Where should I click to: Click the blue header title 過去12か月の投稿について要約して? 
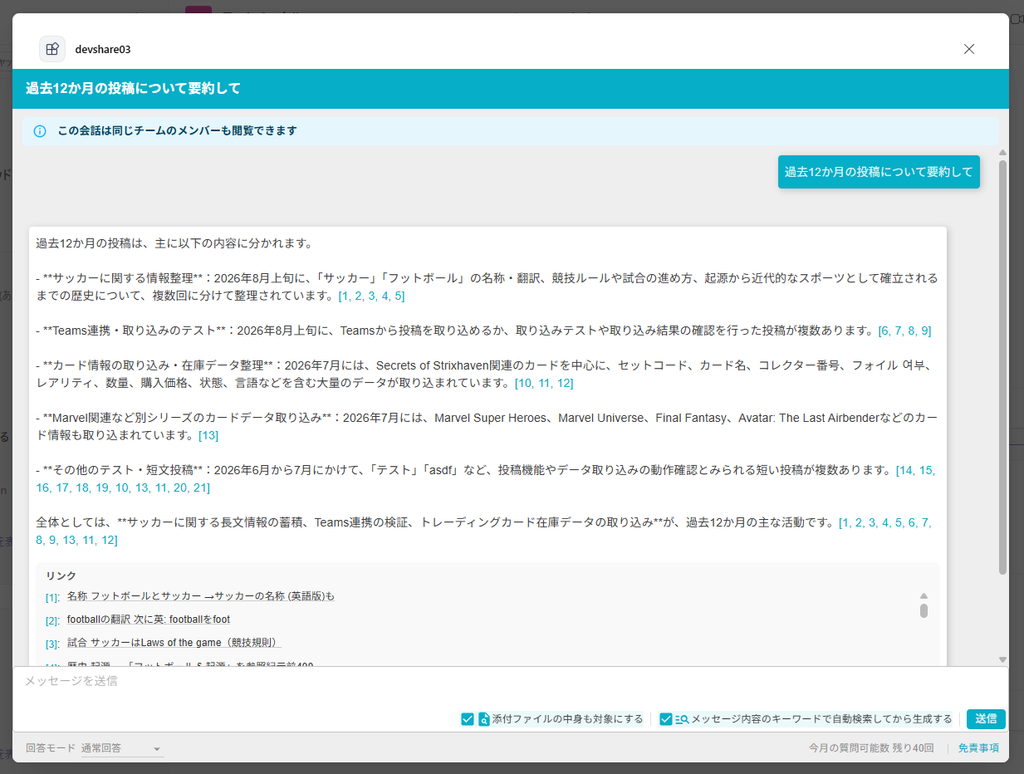coord(133,88)
